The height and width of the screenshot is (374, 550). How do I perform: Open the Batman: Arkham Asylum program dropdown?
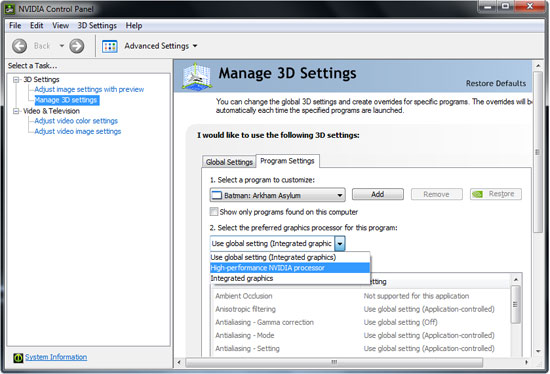[277, 195]
